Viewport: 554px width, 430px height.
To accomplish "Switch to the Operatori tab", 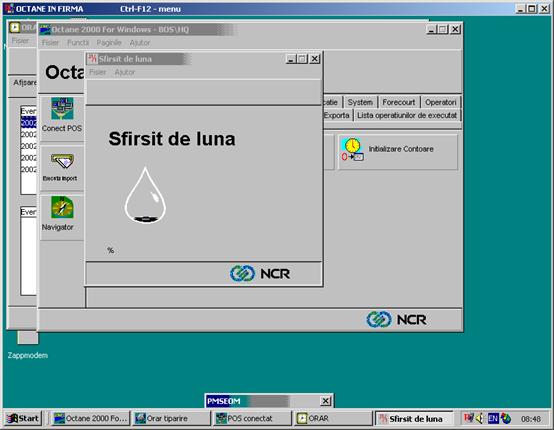I will (x=441, y=102).
